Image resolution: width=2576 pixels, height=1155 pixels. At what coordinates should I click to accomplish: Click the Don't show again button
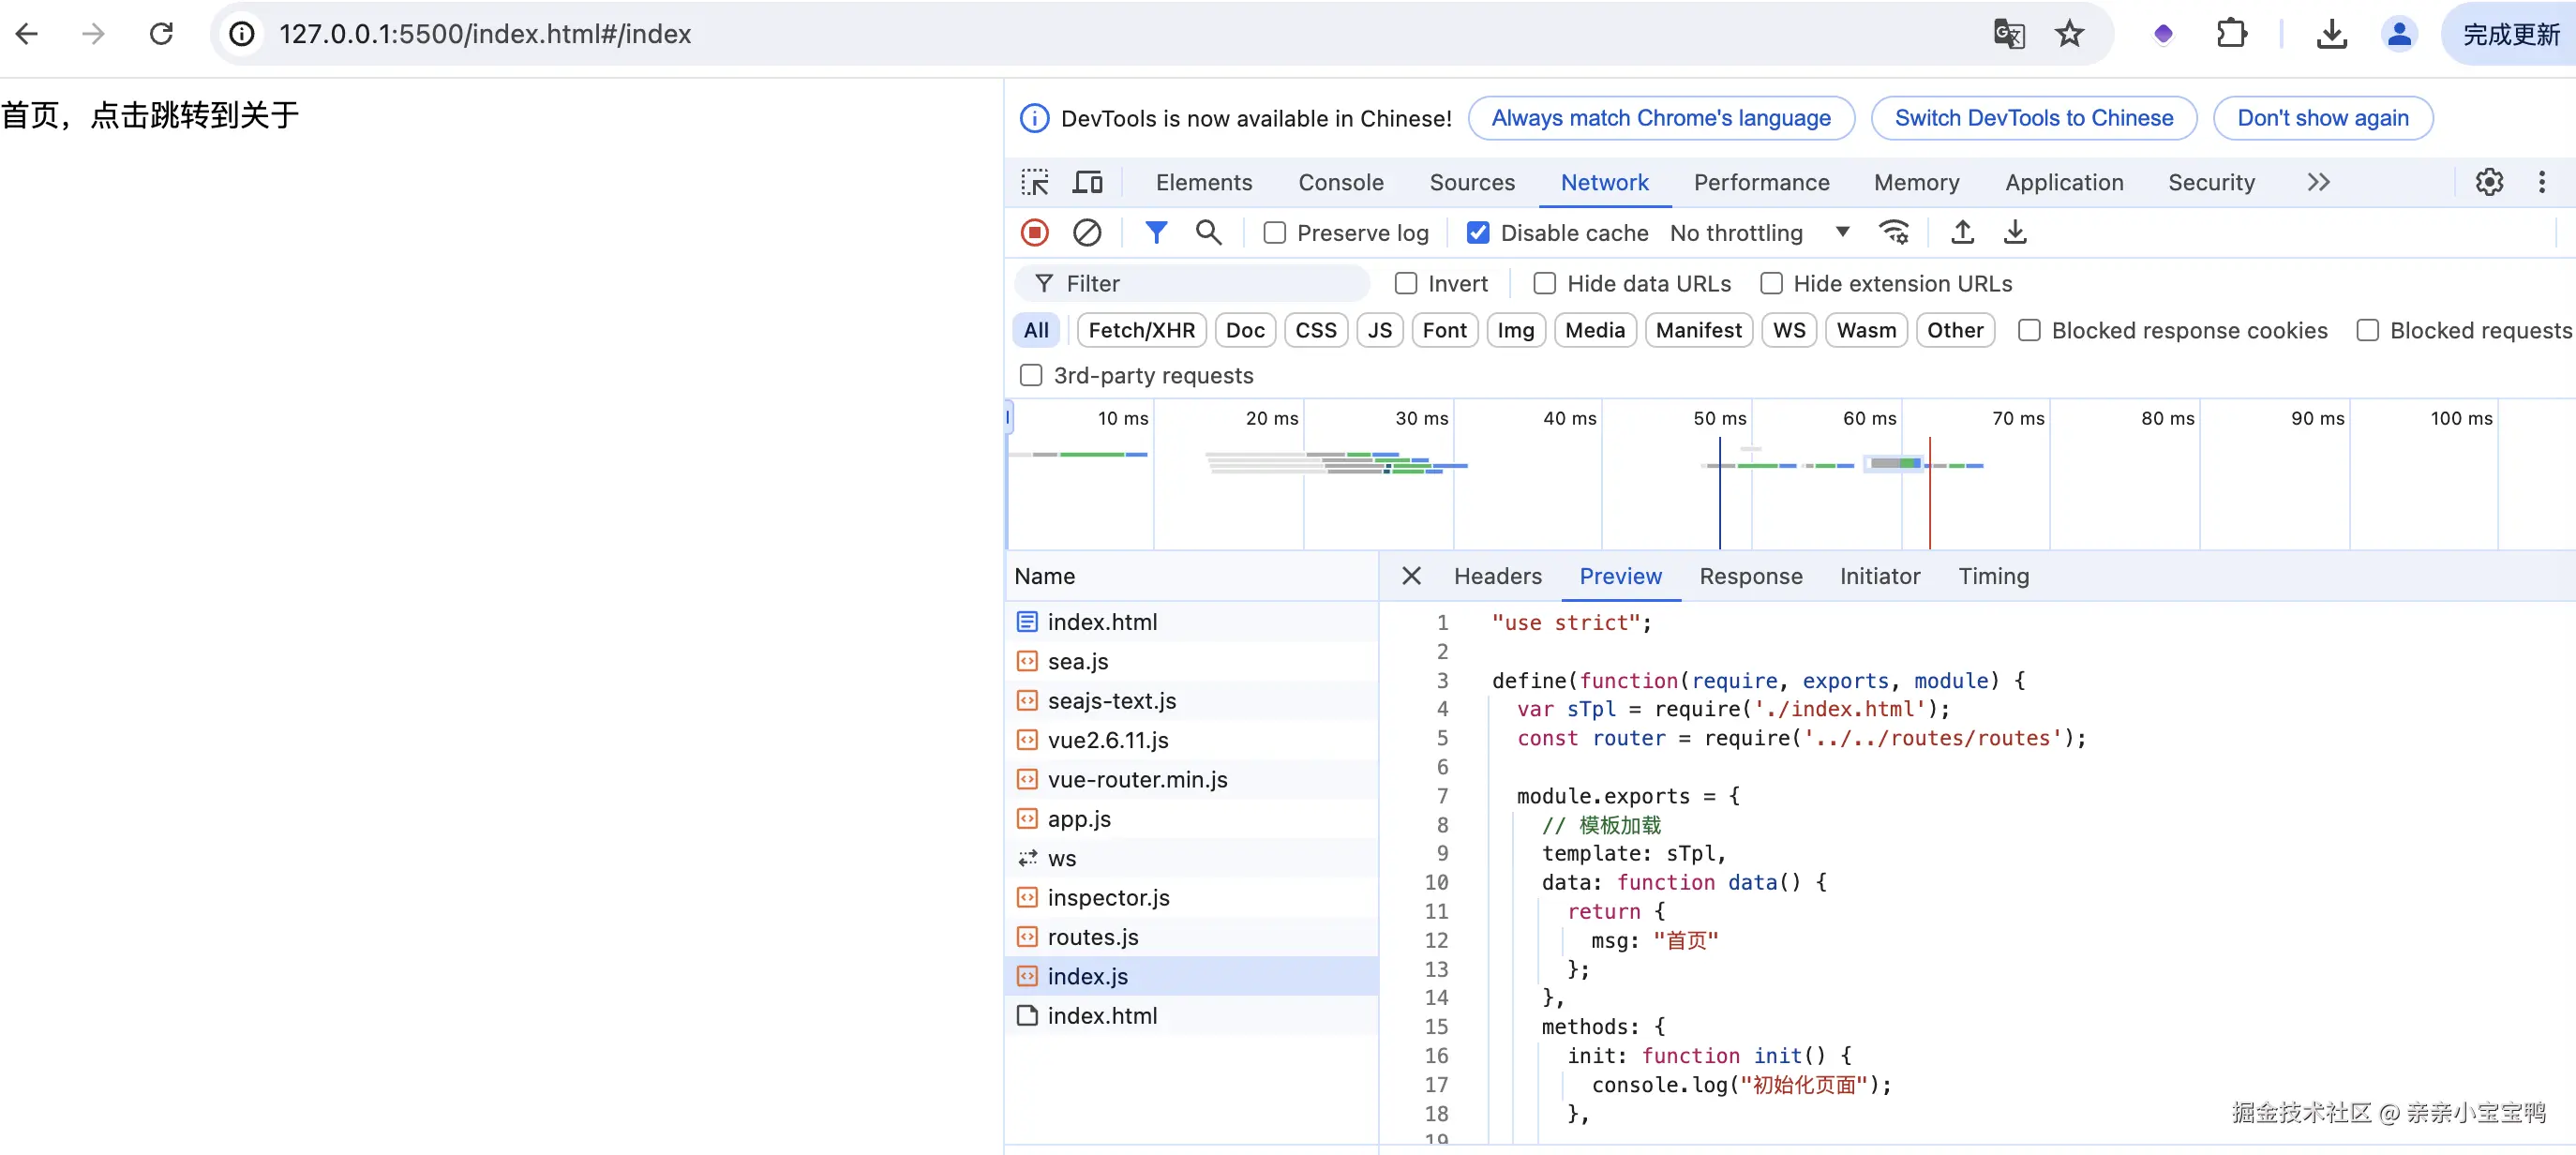pos(2322,118)
